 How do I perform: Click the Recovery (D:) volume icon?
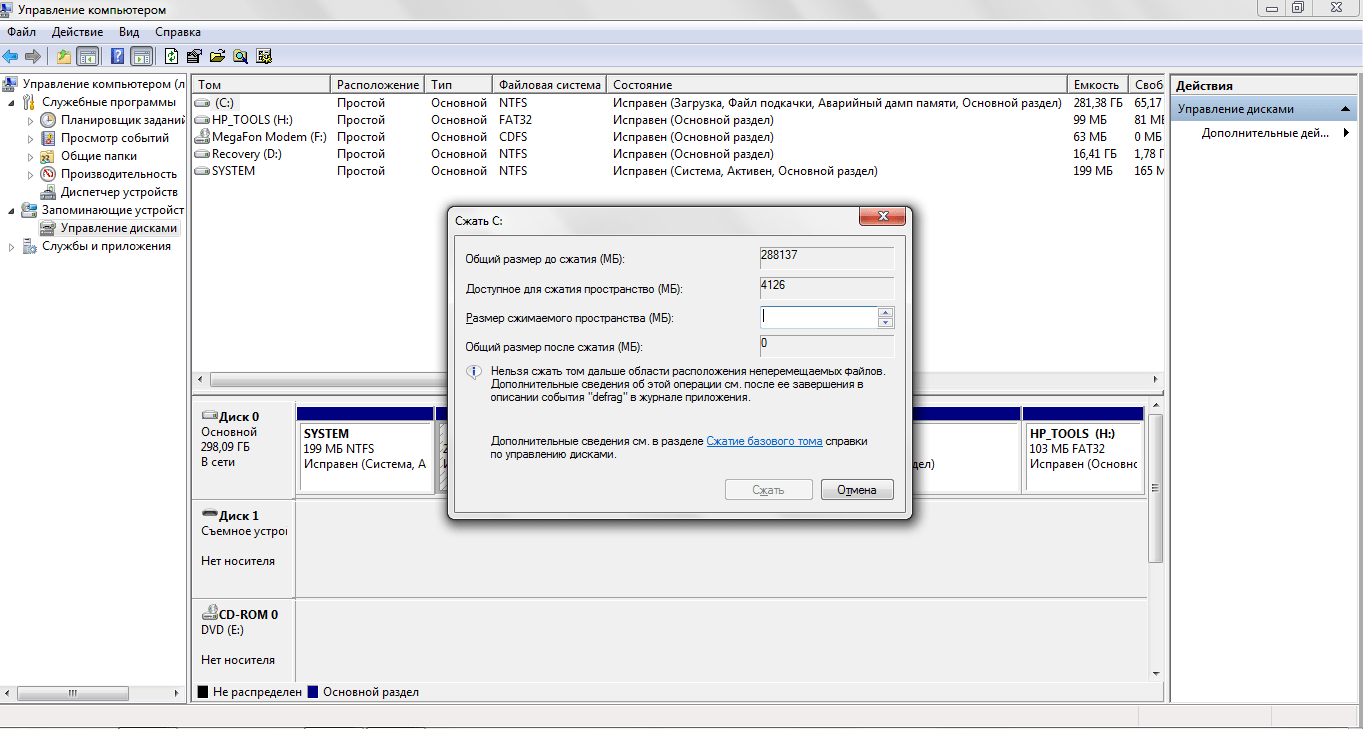point(202,155)
